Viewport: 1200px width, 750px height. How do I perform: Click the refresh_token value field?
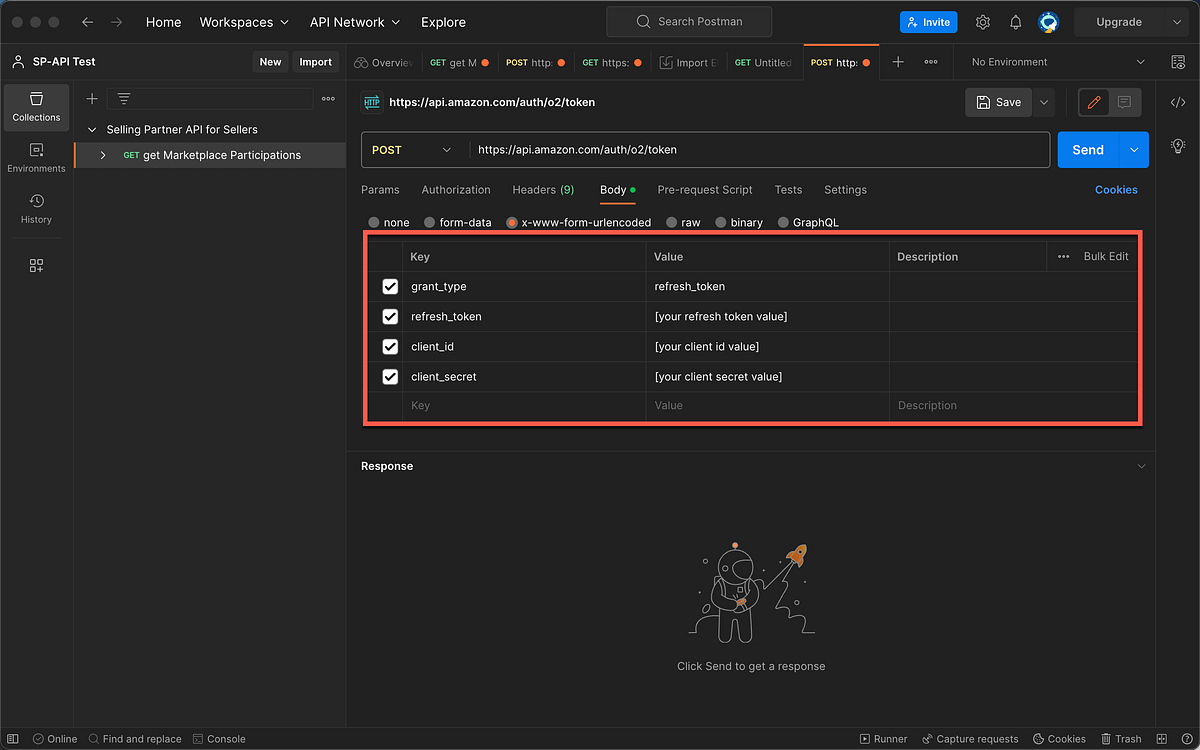click(767, 317)
